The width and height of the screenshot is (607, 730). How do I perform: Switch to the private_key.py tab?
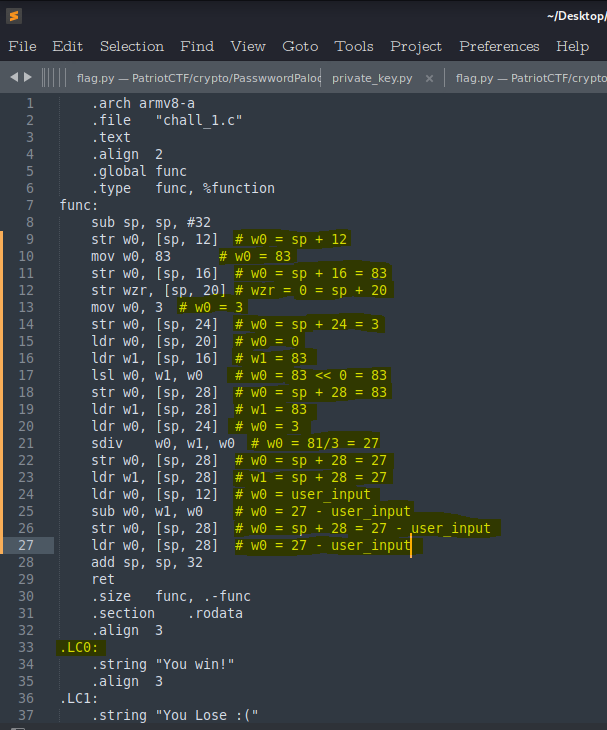coord(372,78)
